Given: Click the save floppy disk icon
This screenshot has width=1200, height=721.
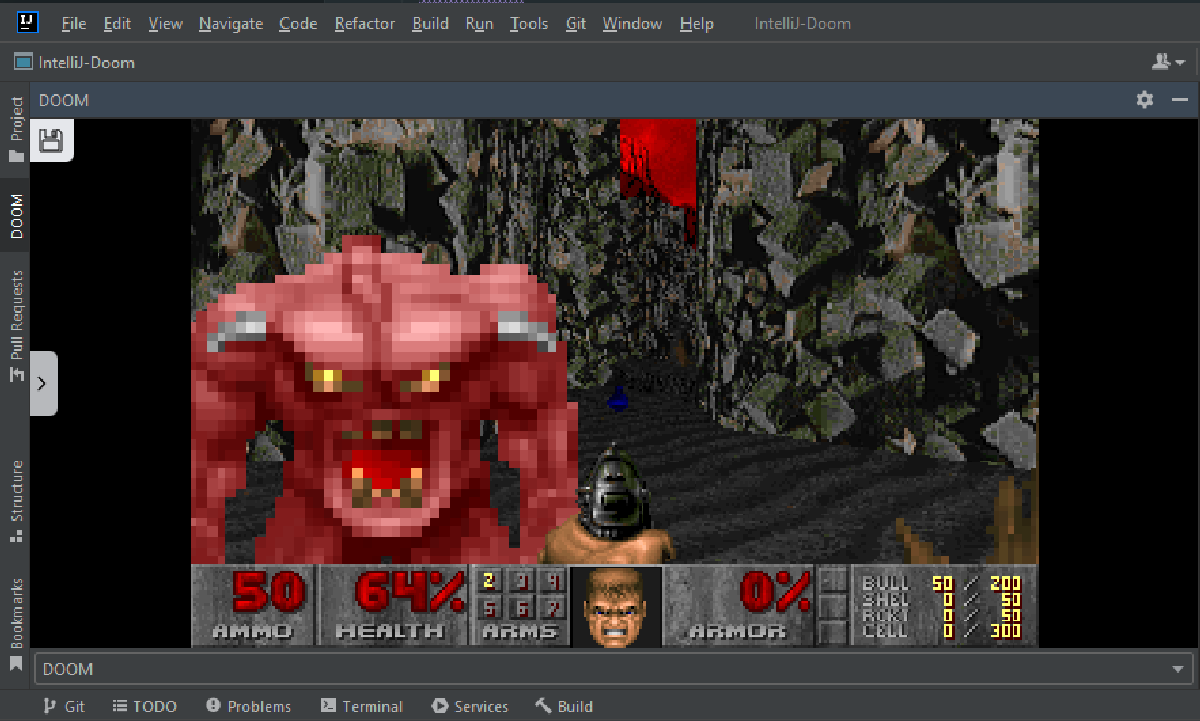Looking at the screenshot, I should click(51, 140).
